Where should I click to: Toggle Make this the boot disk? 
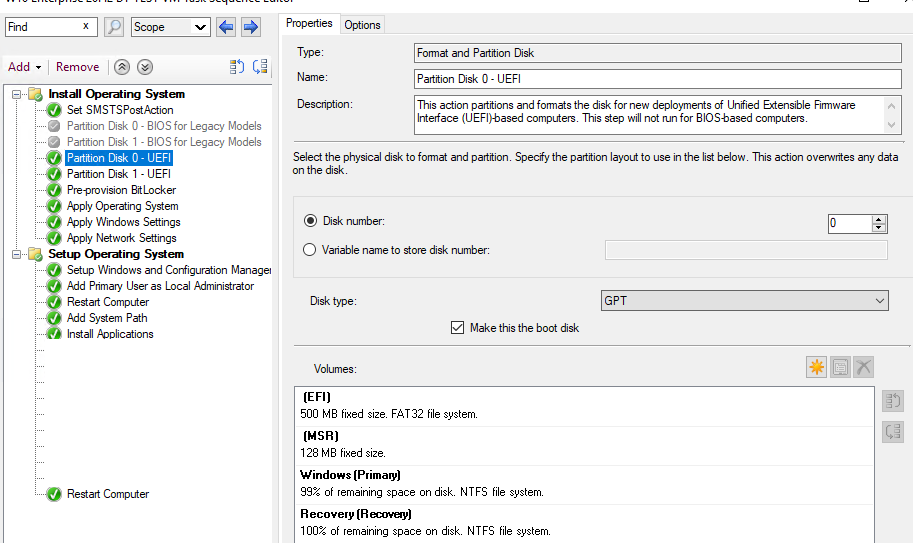point(457,328)
